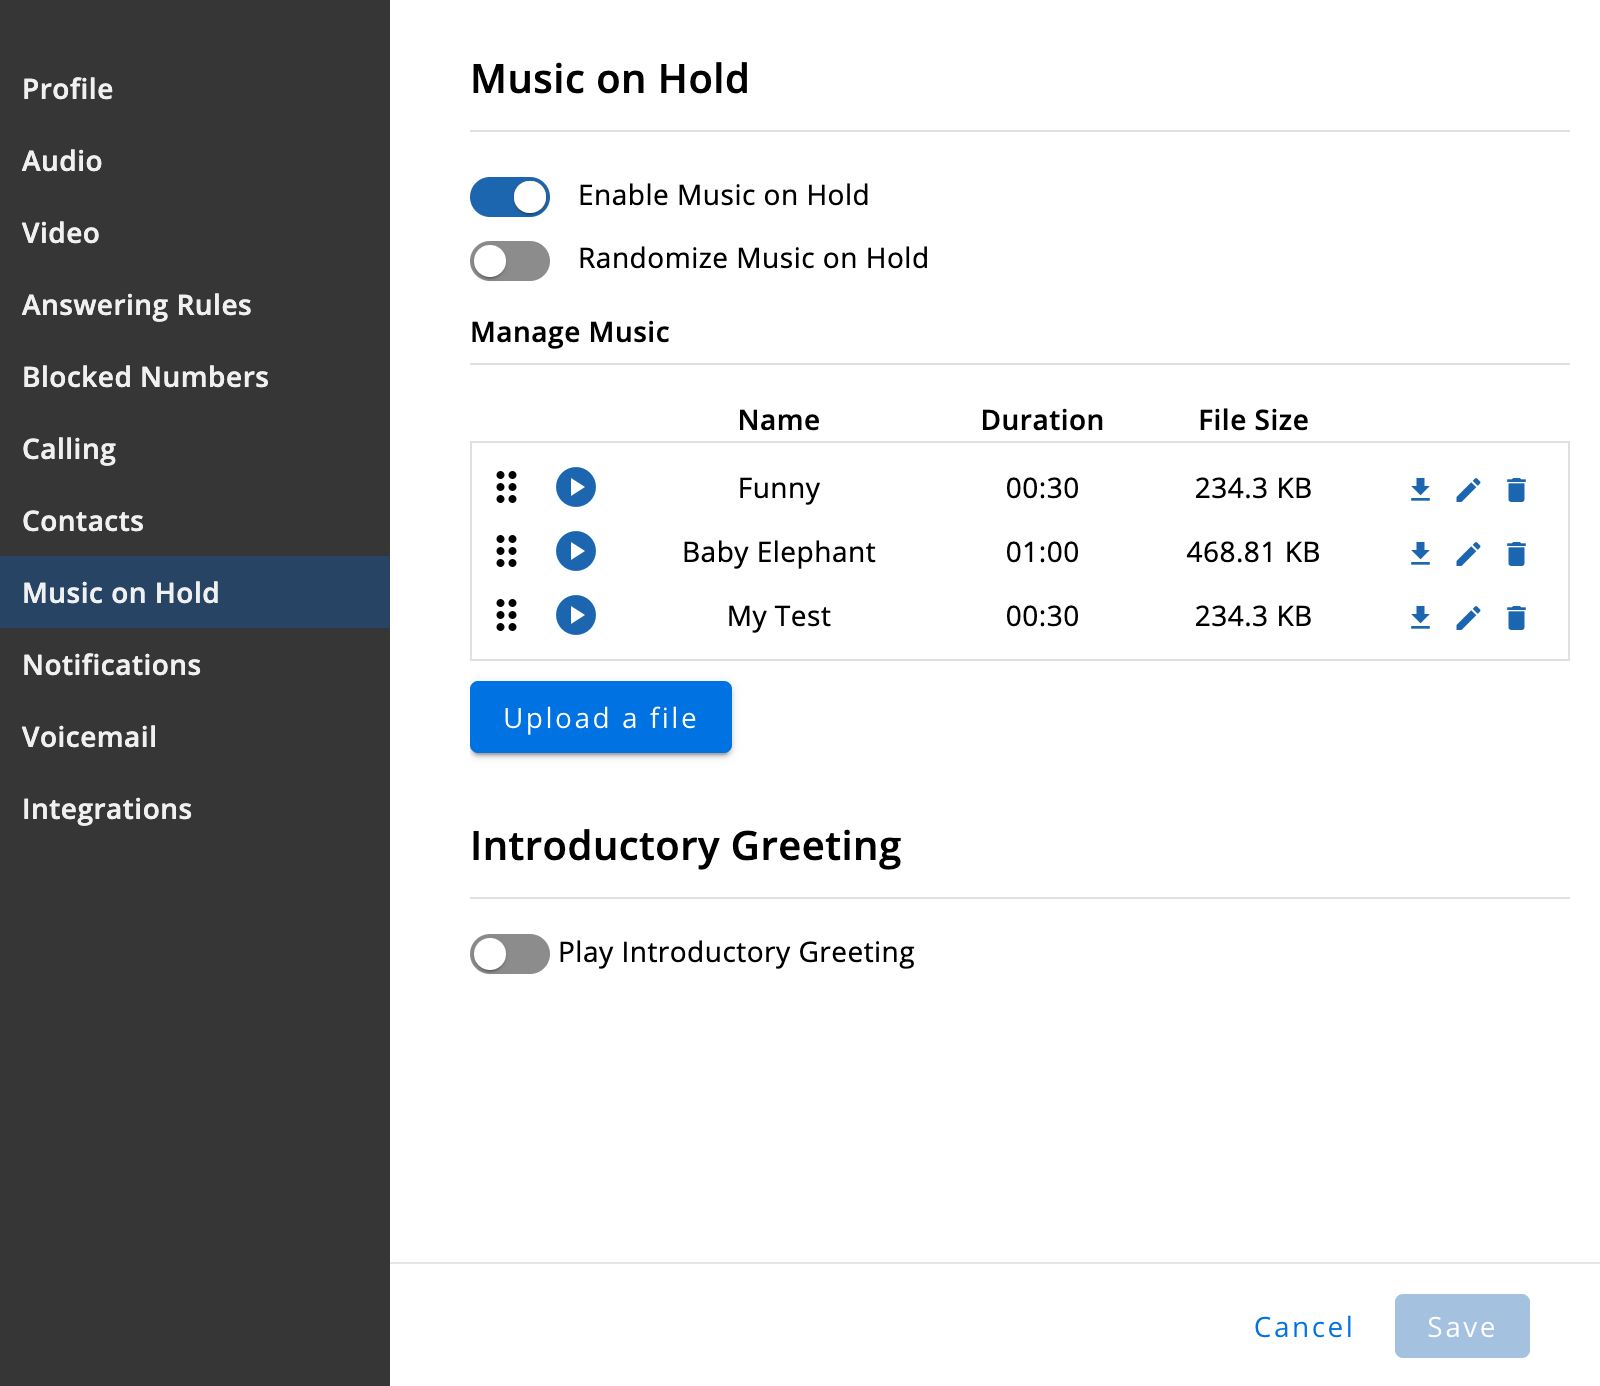The image size is (1600, 1386).
Task: Play the Baby Elephant track
Action: point(576,551)
